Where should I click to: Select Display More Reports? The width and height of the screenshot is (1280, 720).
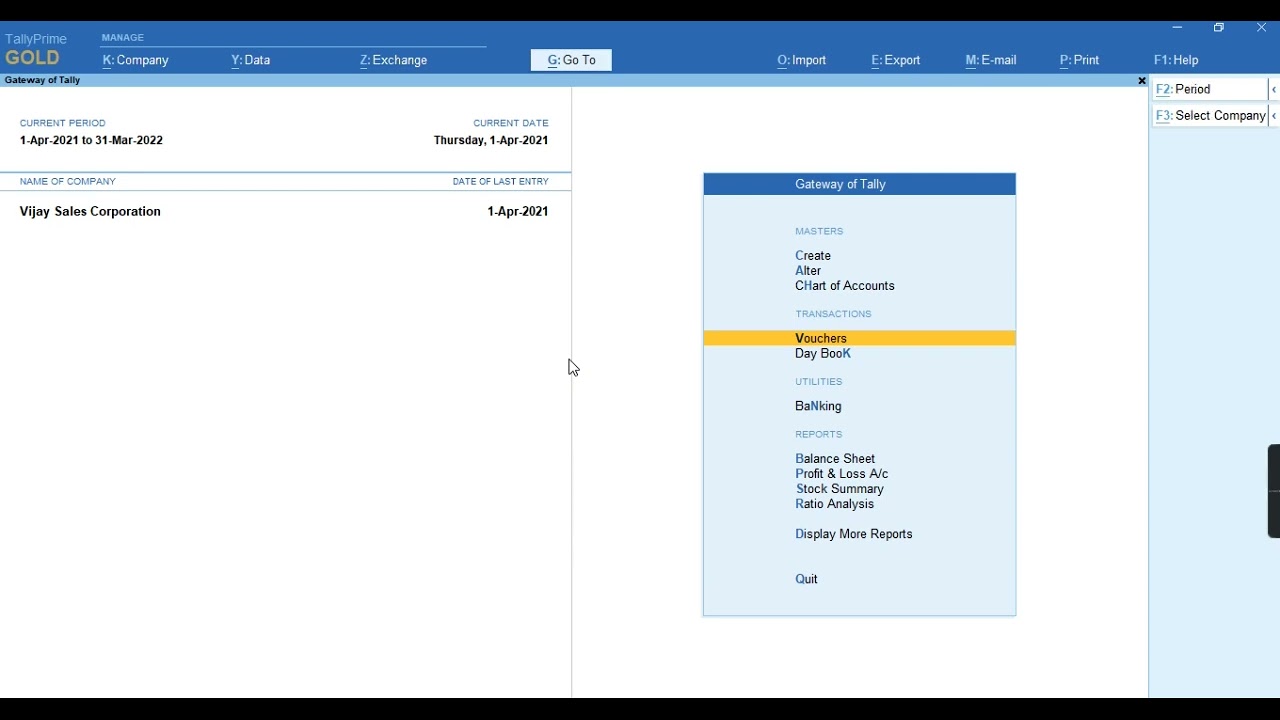[x=854, y=534]
